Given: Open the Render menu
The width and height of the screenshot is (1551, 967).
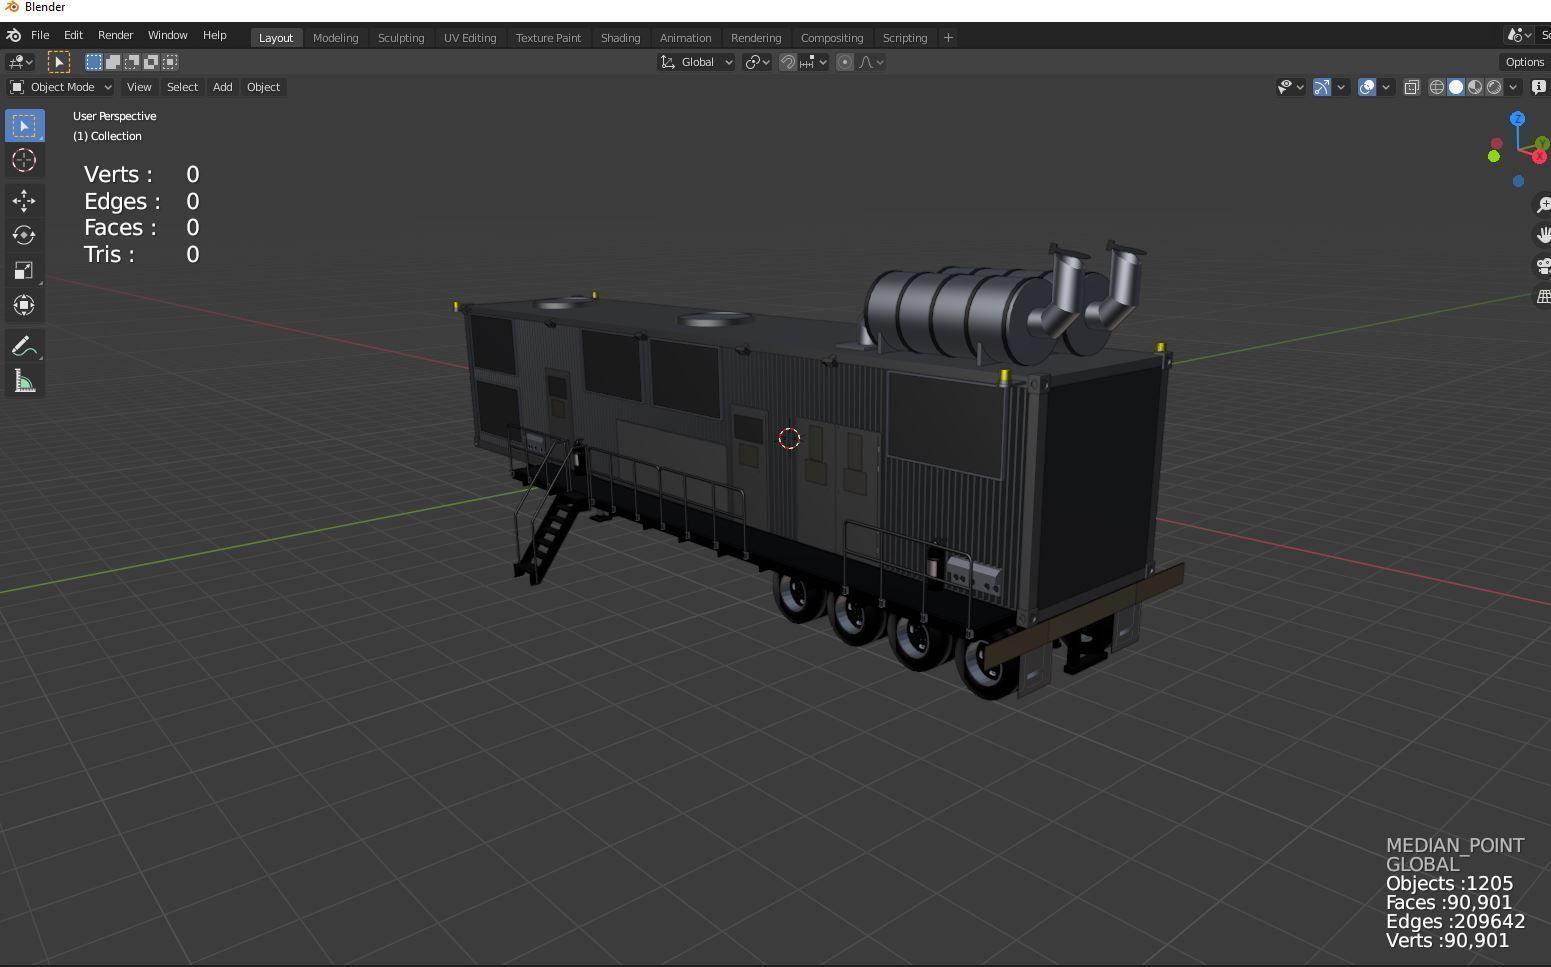Looking at the screenshot, I should (115, 35).
